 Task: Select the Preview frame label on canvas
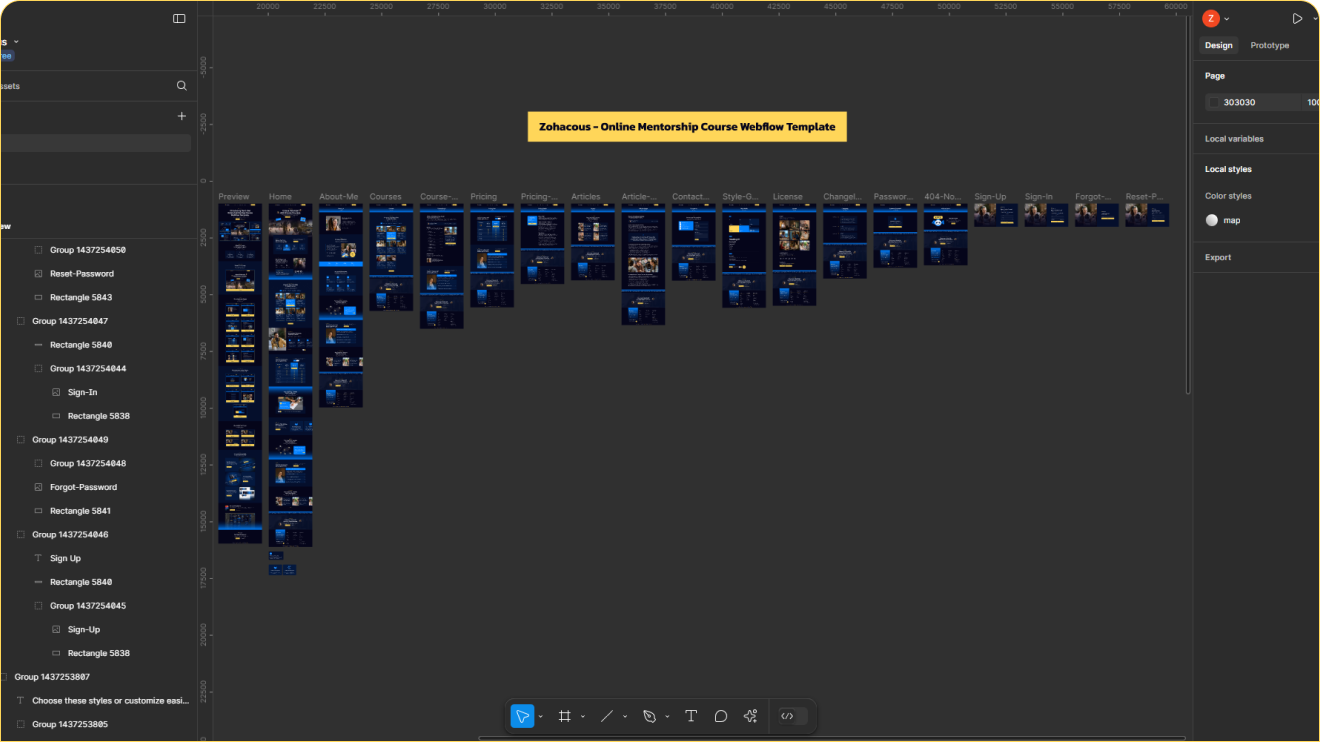point(234,197)
